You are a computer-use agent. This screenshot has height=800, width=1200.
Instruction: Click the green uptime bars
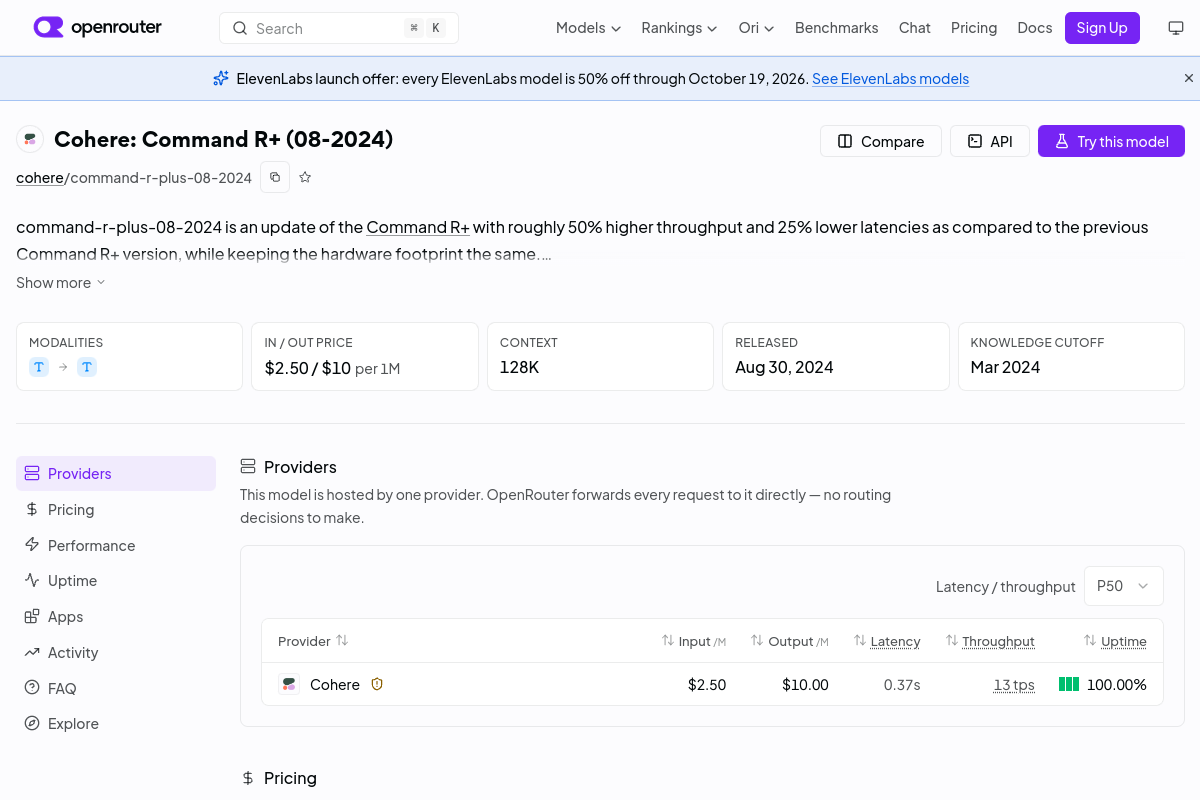pos(1069,685)
